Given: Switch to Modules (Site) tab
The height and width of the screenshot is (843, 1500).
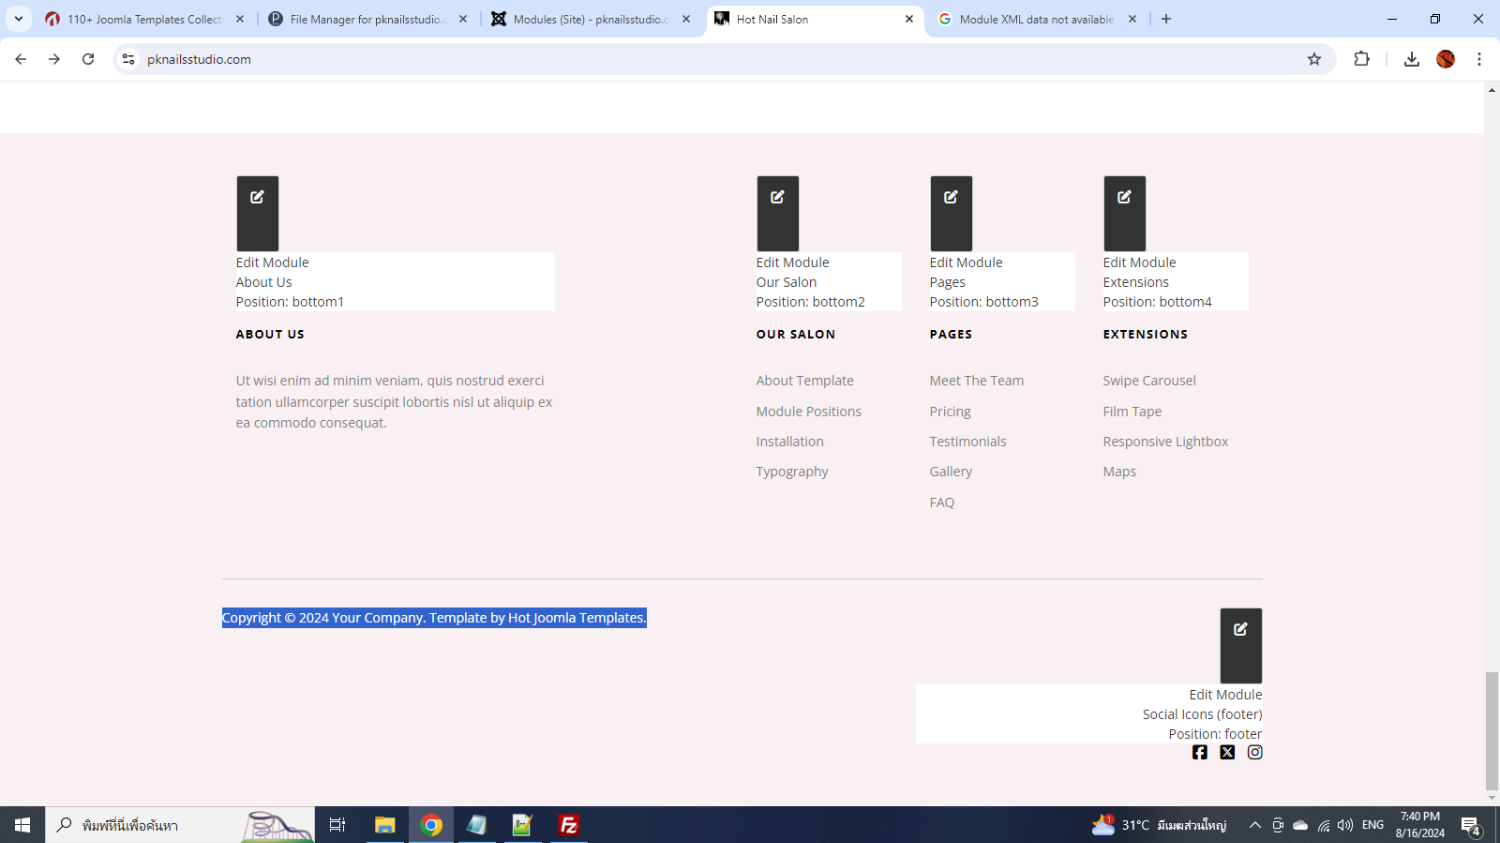Looking at the screenshot, I should pos(592,19).
